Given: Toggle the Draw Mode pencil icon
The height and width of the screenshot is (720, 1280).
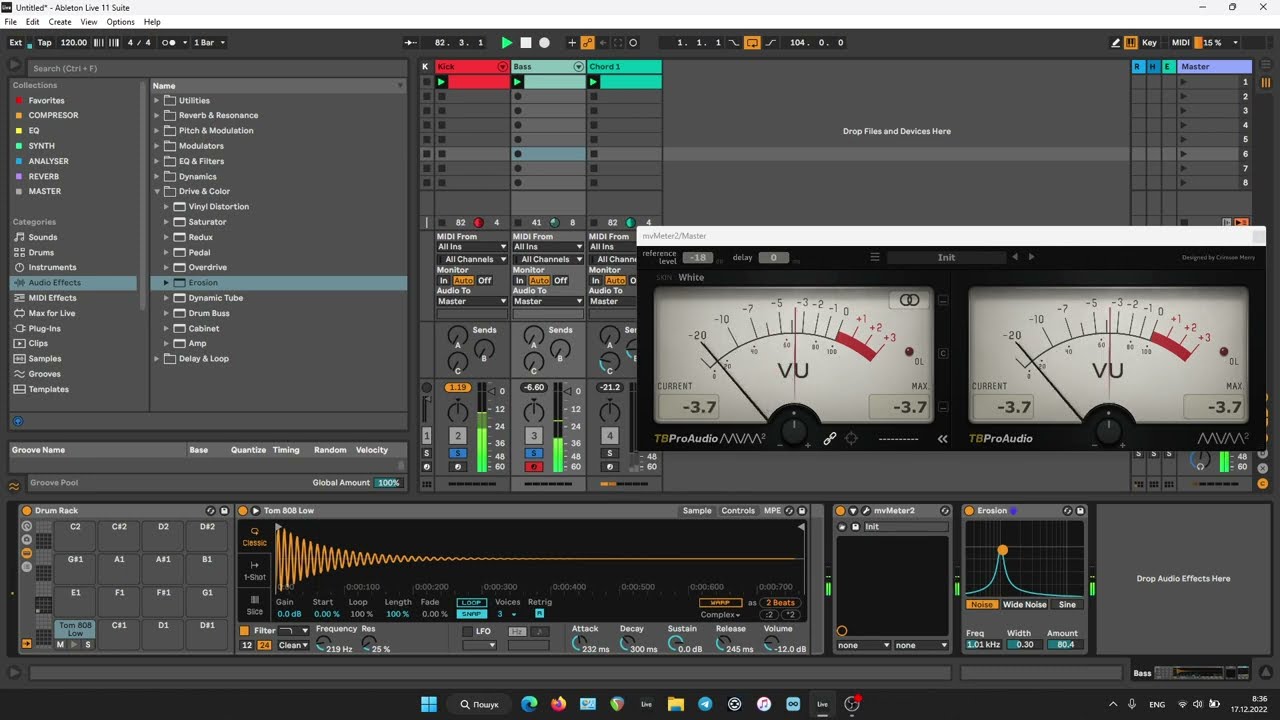Looking at the screenshot, I should coord(1116,43).
